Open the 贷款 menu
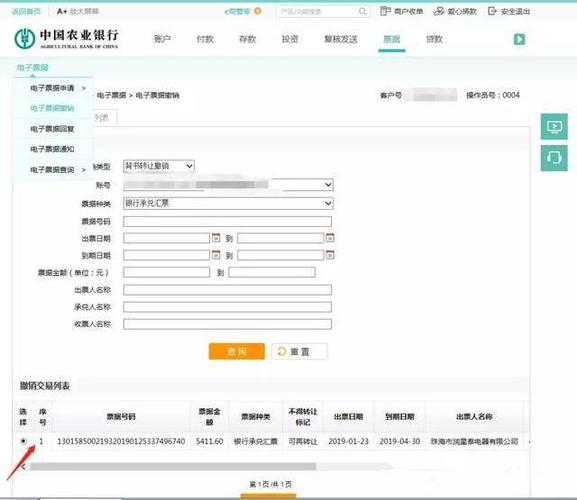Screen dimensions: 577x500 [434, 39]
